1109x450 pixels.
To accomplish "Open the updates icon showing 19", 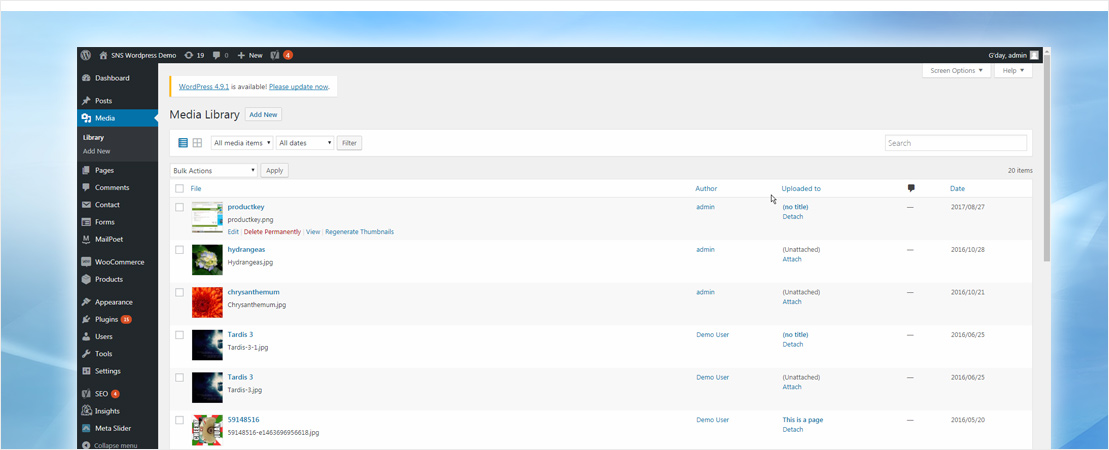I will click(194, 55).
